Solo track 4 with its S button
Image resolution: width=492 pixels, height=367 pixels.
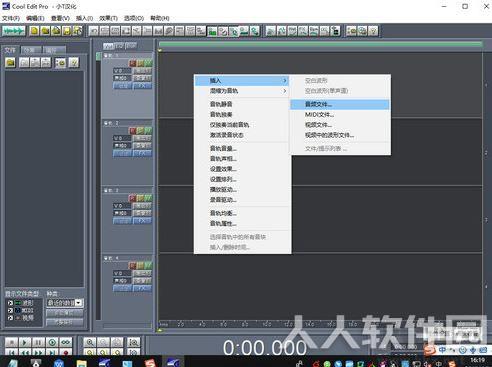pyautogui.click(x=140, y=265)
